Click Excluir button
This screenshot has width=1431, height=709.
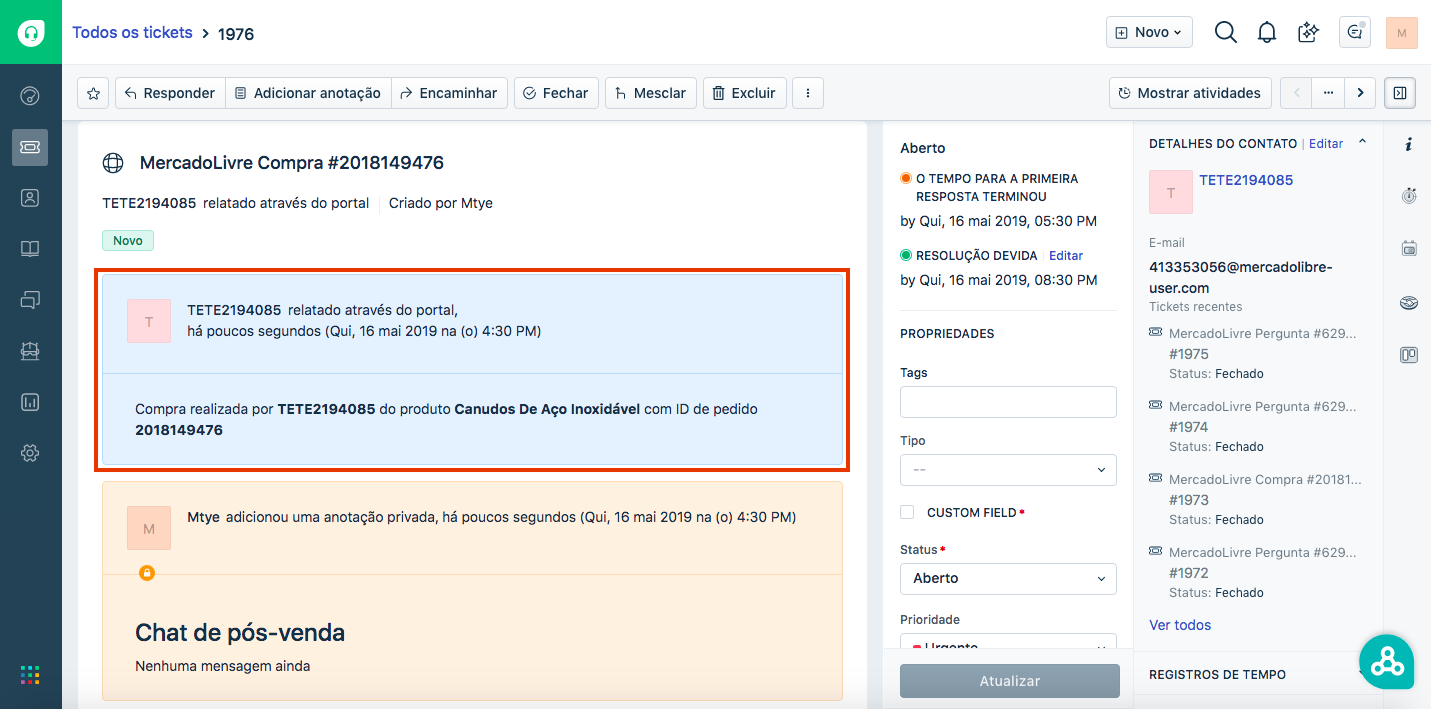(744, 93)
